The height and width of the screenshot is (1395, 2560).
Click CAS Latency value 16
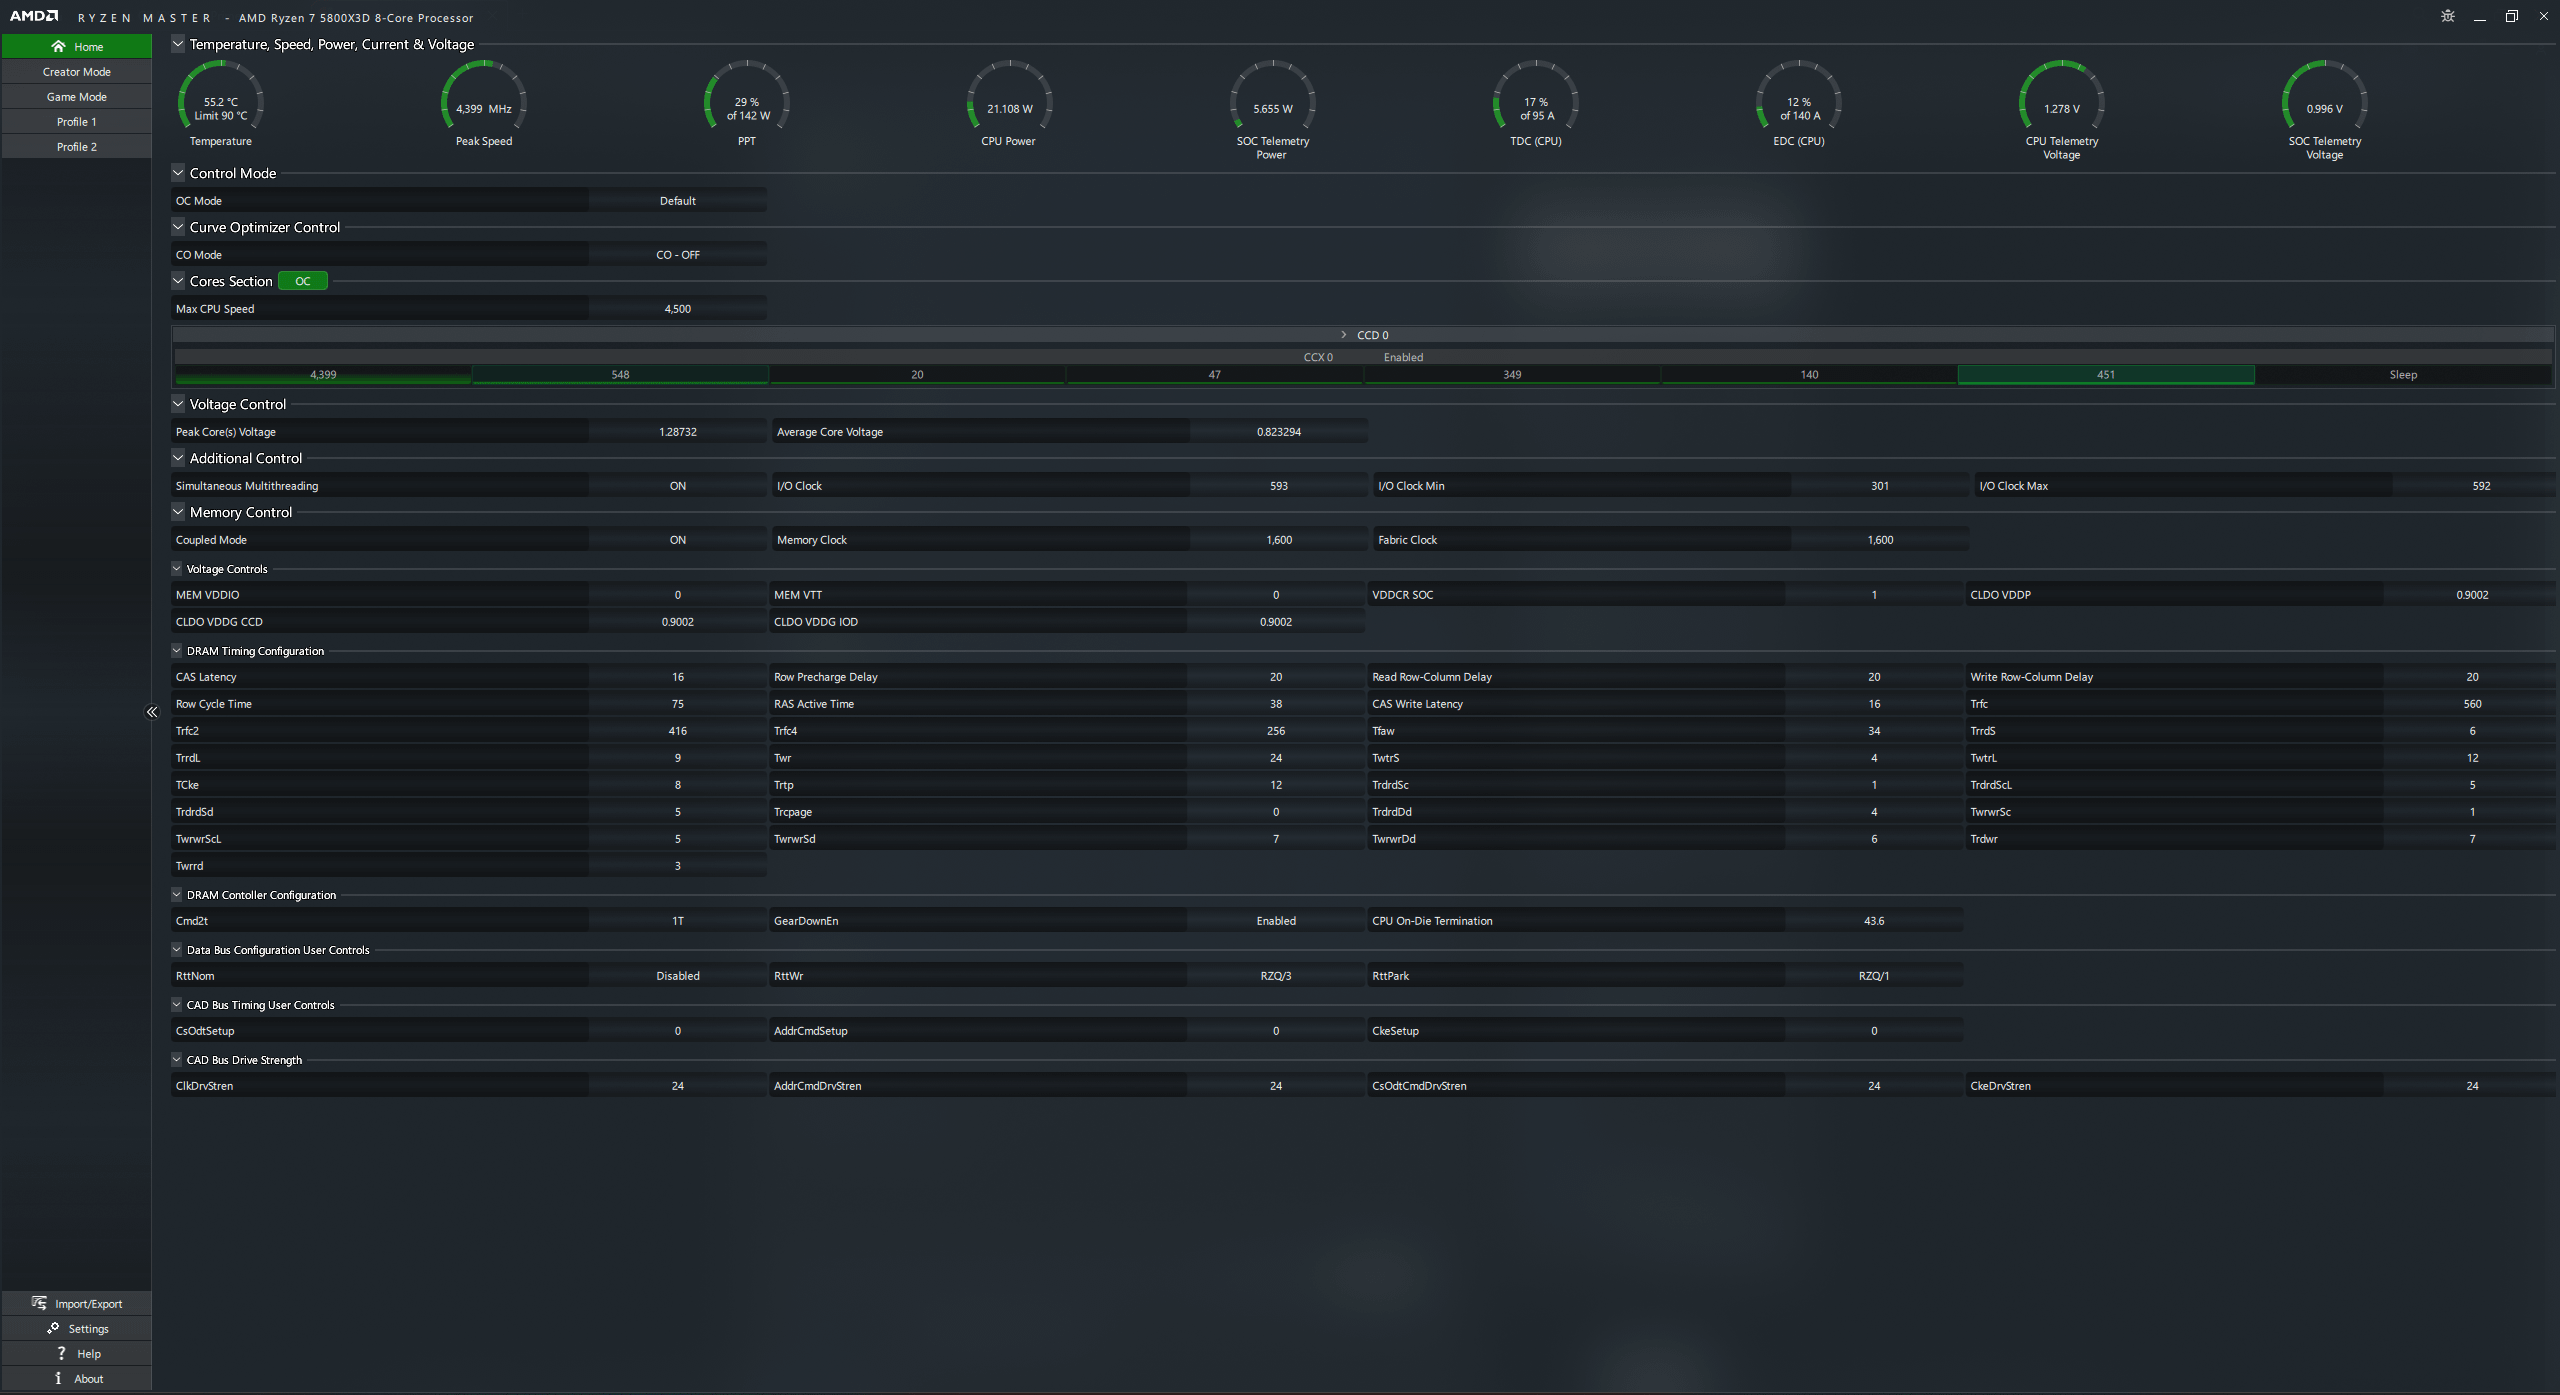click(x=678, y=677)
